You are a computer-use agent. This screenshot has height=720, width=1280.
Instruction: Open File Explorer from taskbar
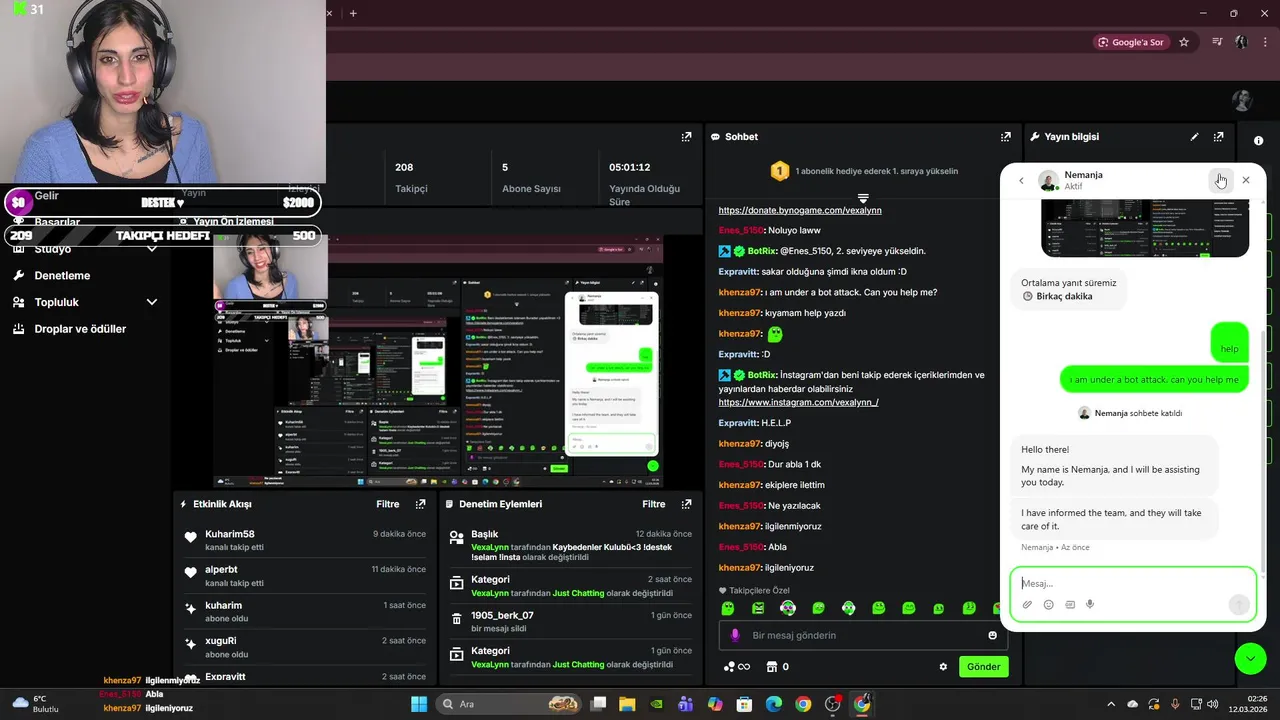[x=627, y=704]
